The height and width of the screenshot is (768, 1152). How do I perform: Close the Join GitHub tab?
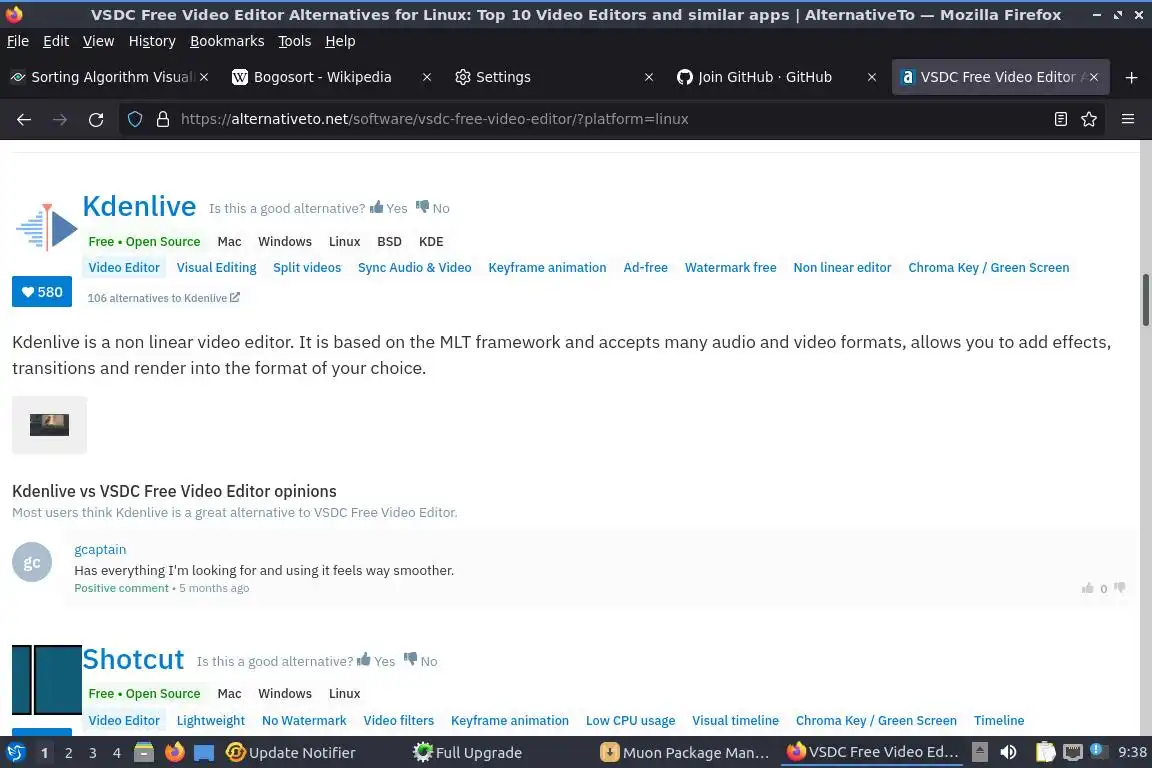point(871,77)
